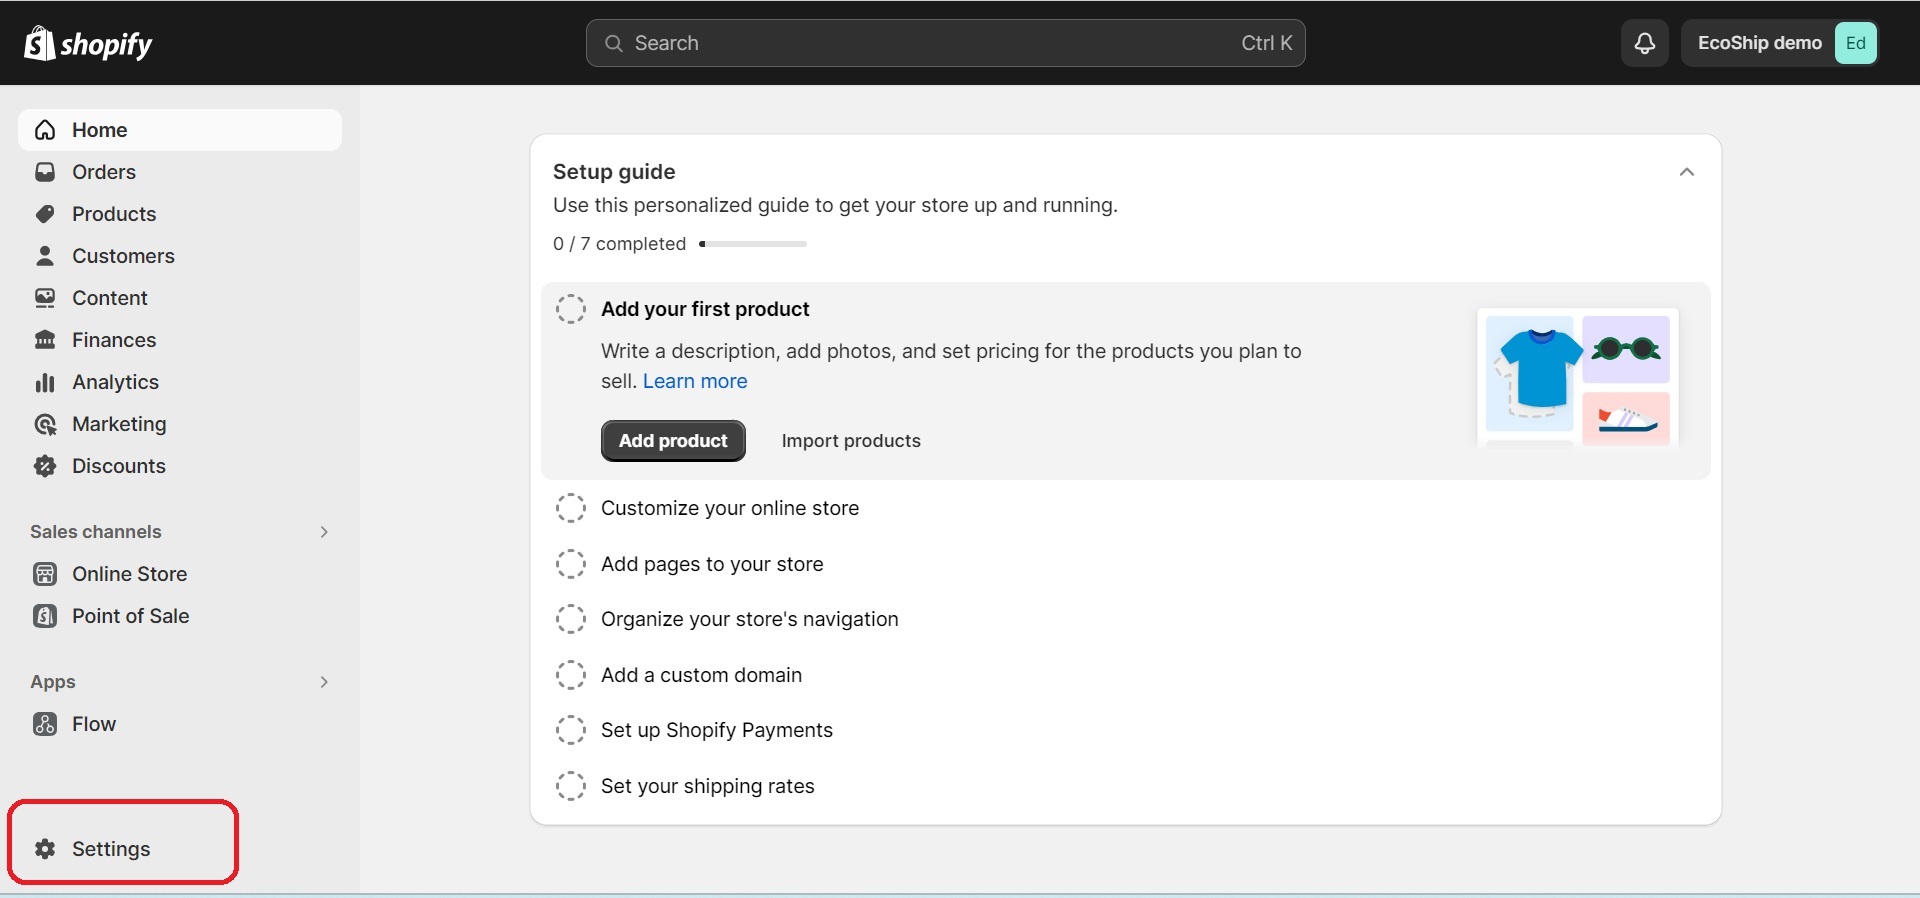
Task: Click the Point of Sale bag icon
Action: tap(45, 616)
